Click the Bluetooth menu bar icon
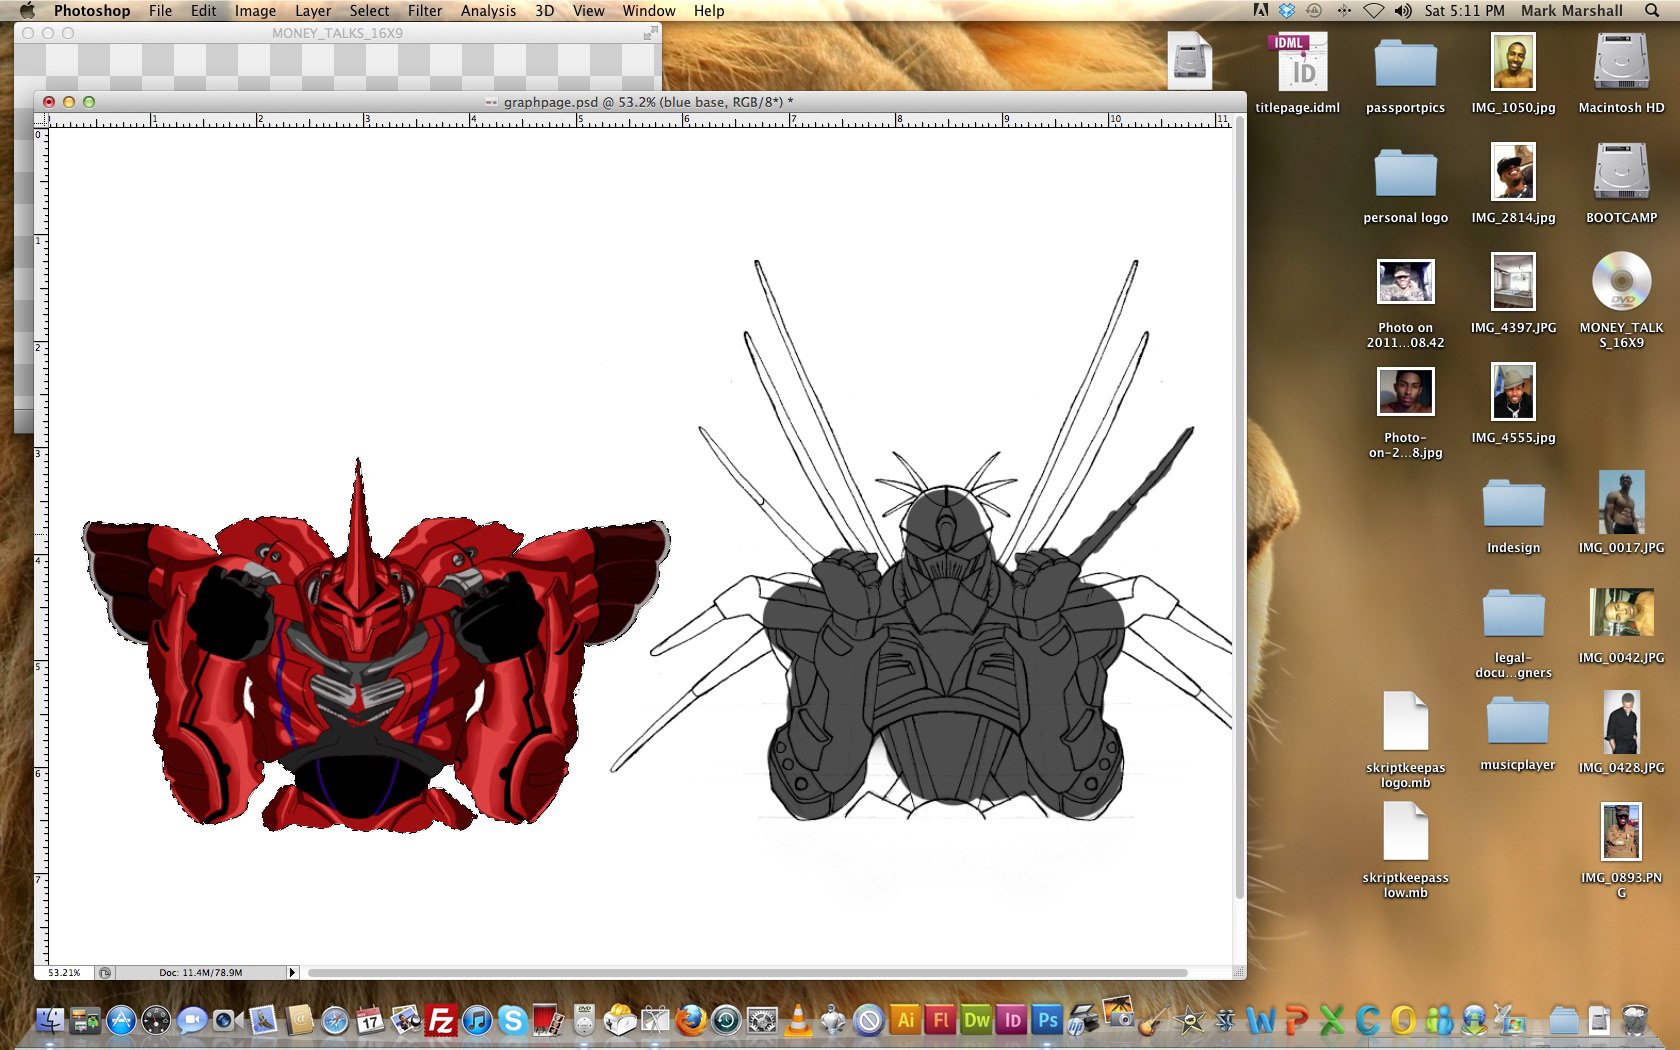 (1344, 11)
